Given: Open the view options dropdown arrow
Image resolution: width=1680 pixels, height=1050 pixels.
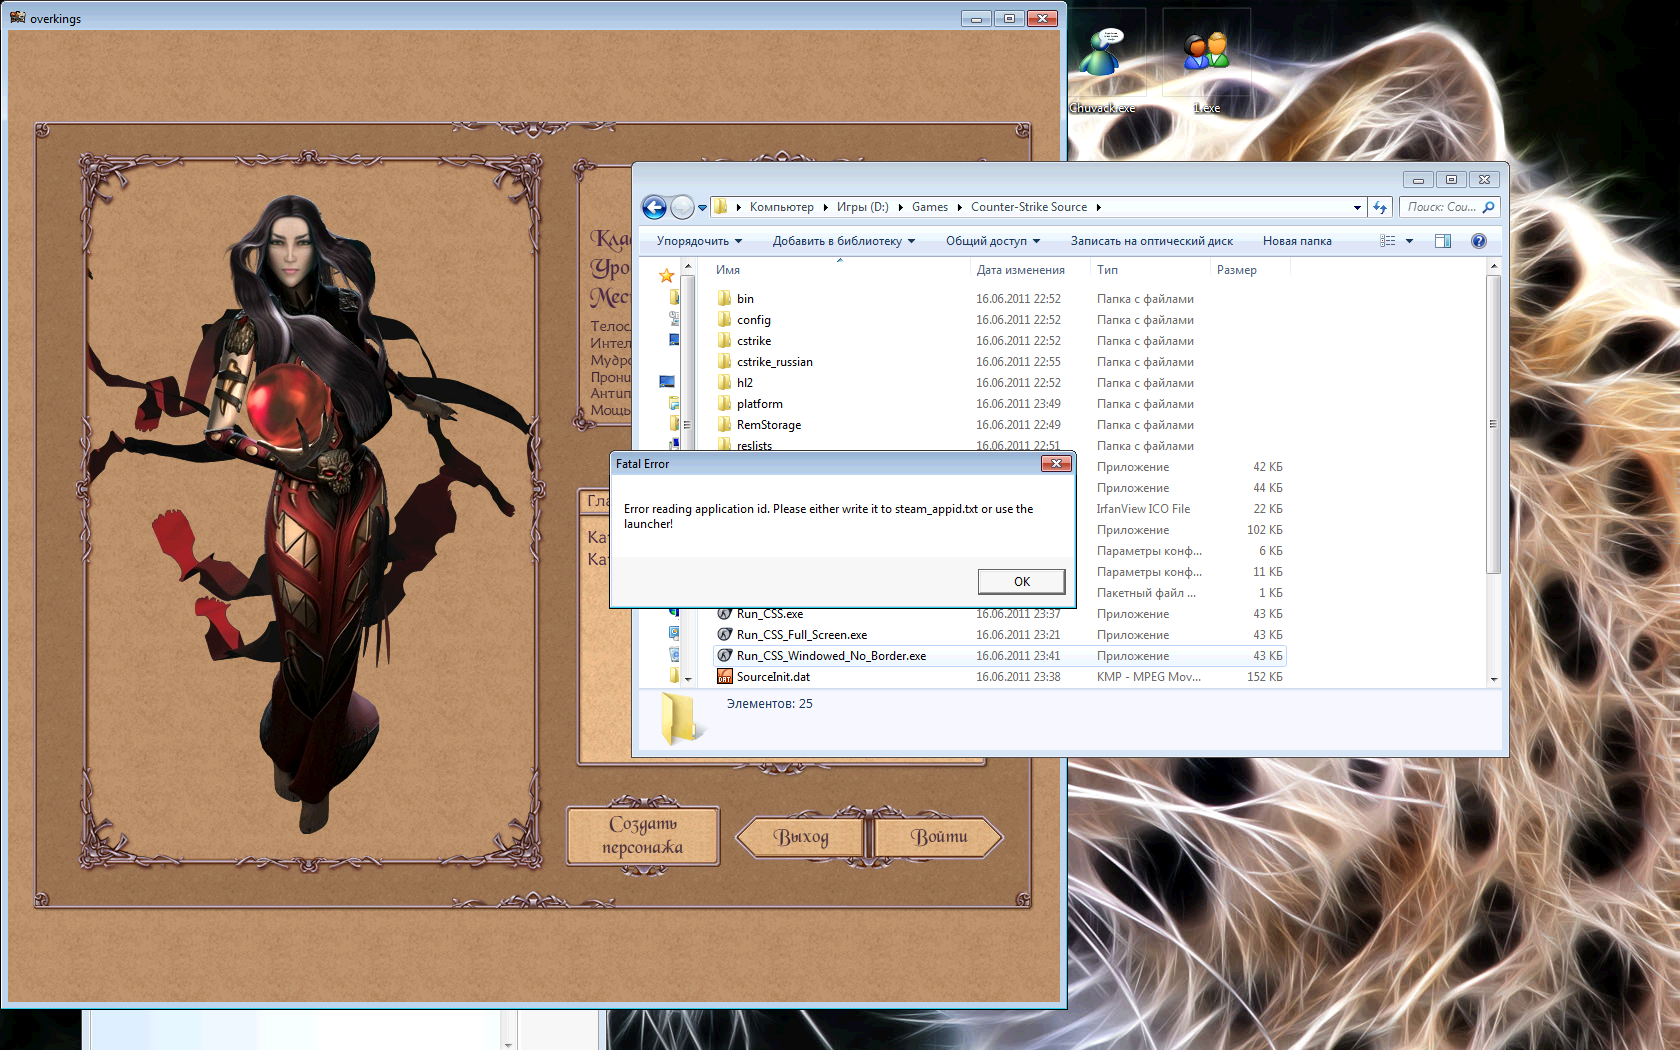Looking at the screenshot, I should (1409, 241).
